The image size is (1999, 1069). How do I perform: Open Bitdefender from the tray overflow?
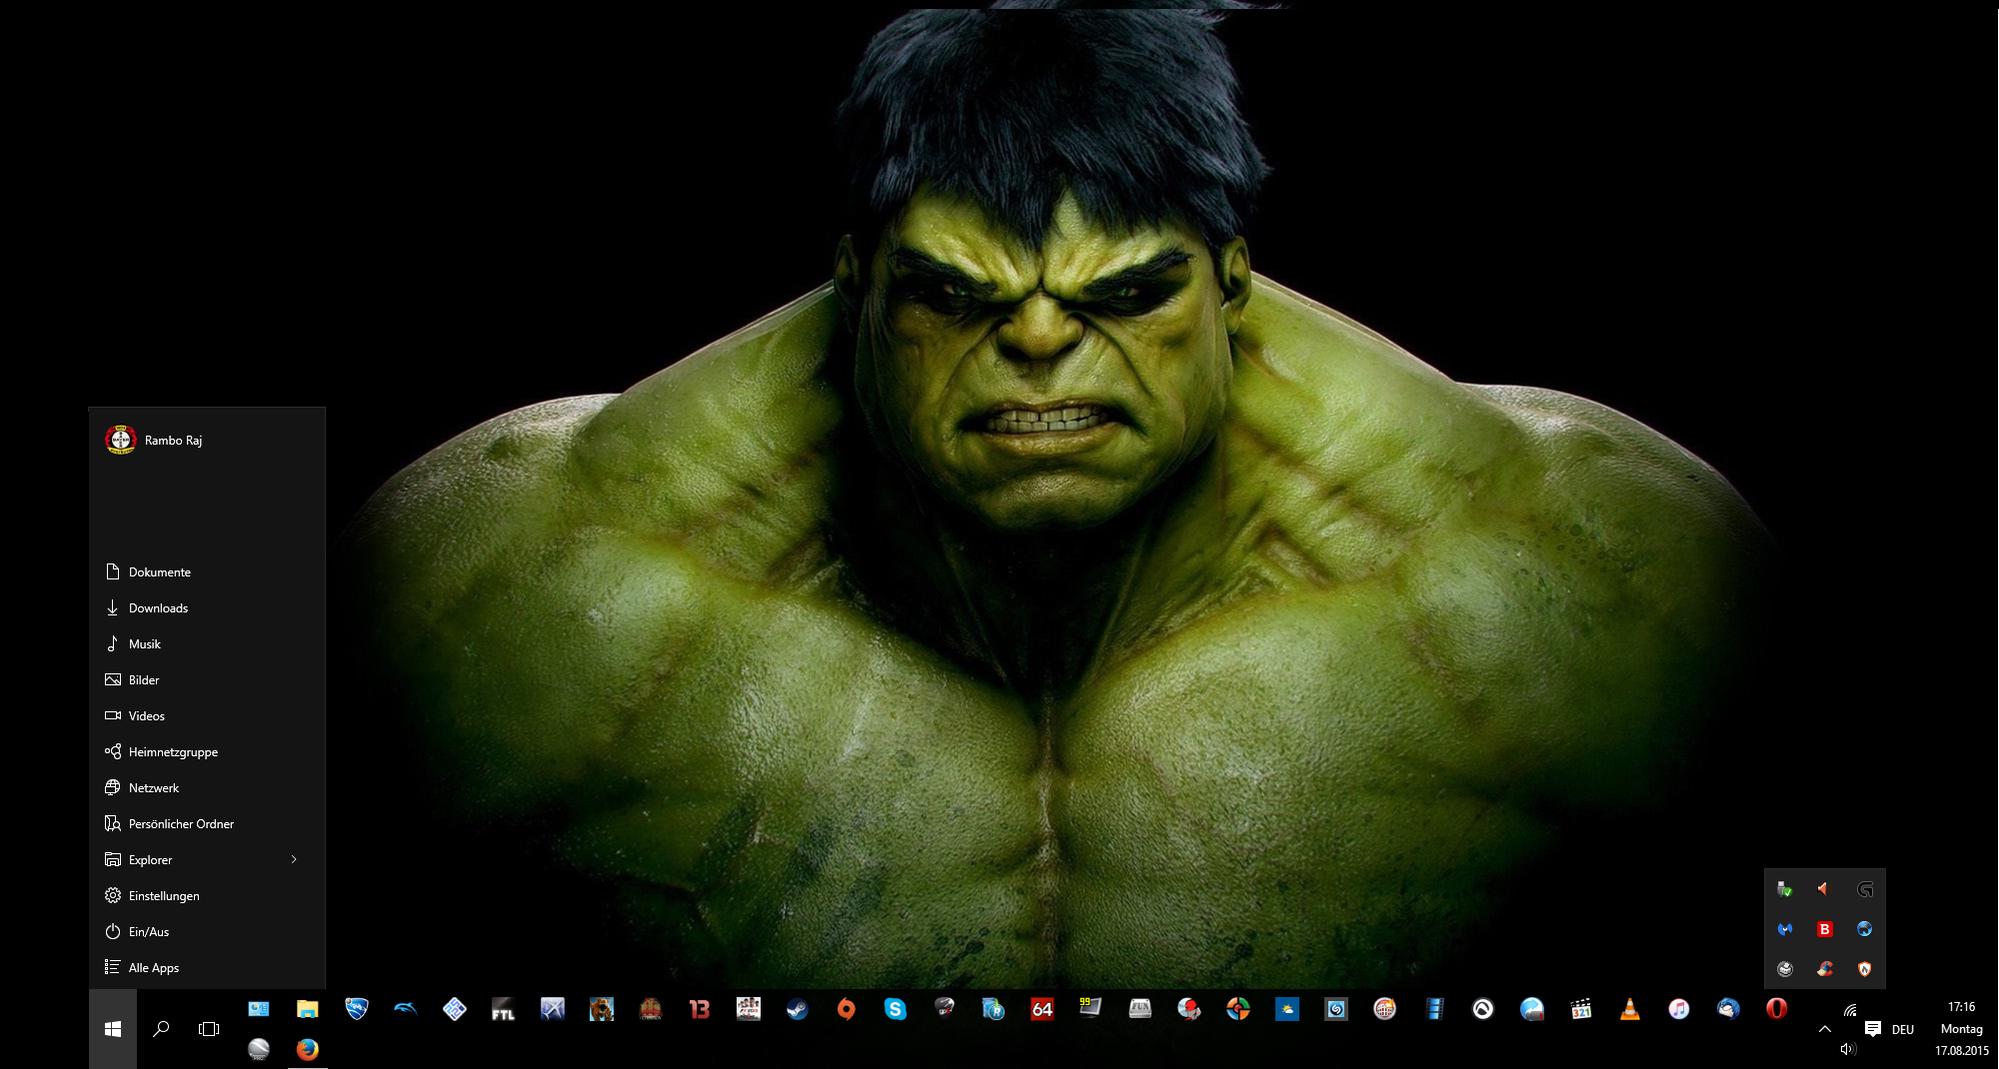pyautogui.click(x=1825, y=929)
